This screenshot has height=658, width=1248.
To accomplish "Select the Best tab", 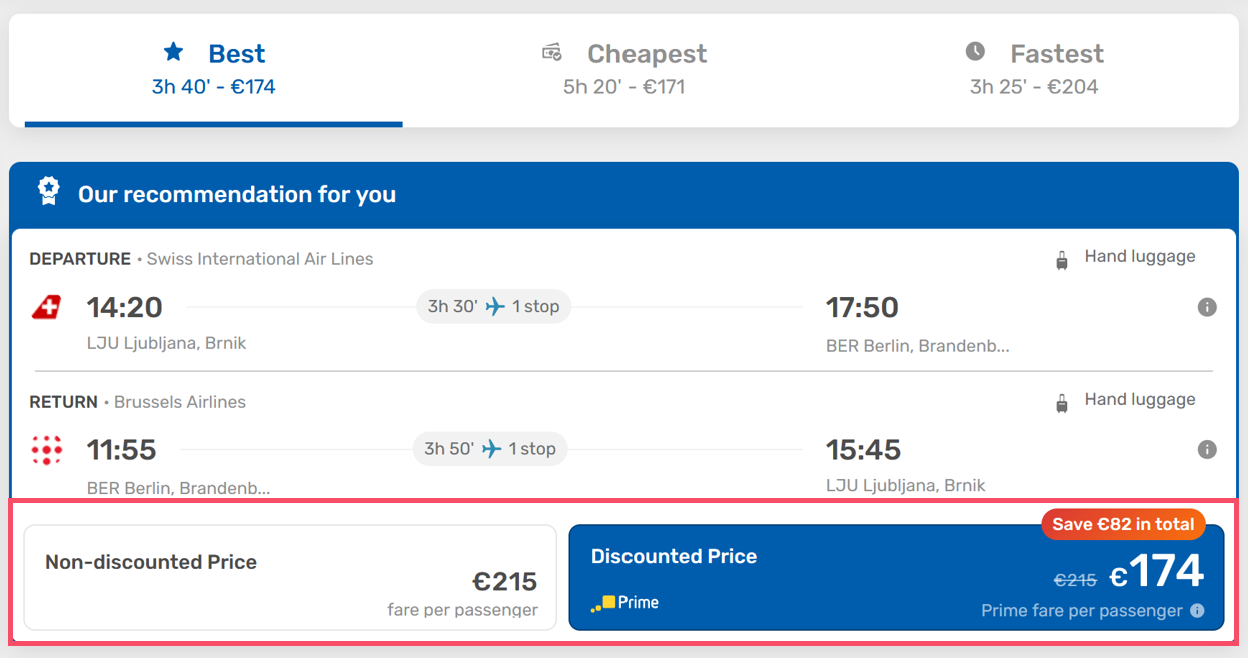I will [213, 69].
